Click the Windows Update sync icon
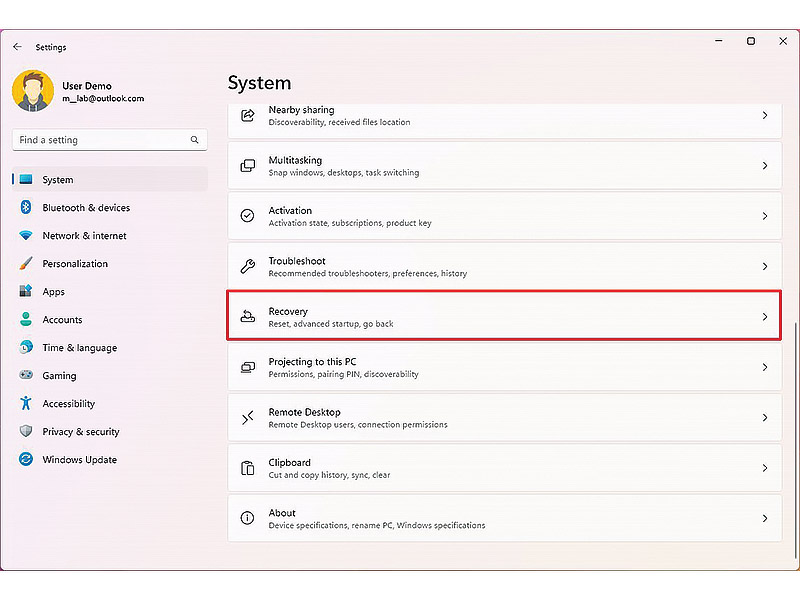This screenshot has width=800, height=600. coord(26,459)
